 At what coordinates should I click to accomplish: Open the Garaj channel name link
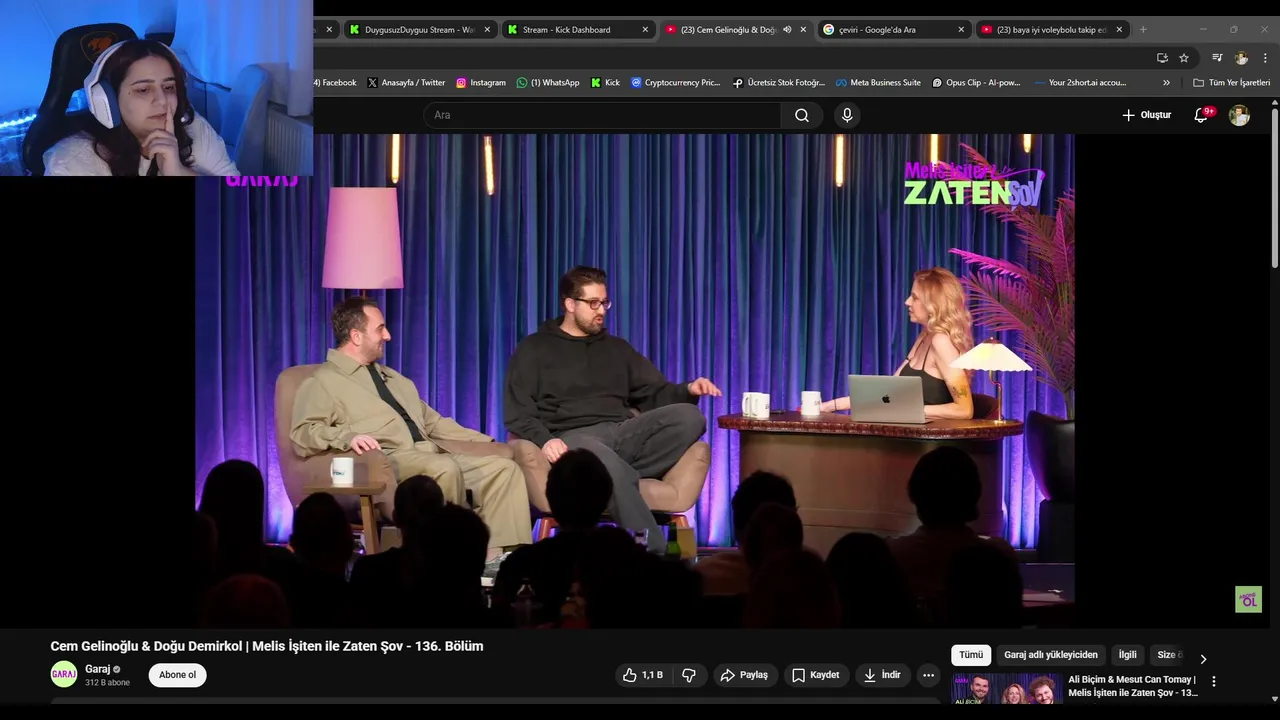[97, 669]
